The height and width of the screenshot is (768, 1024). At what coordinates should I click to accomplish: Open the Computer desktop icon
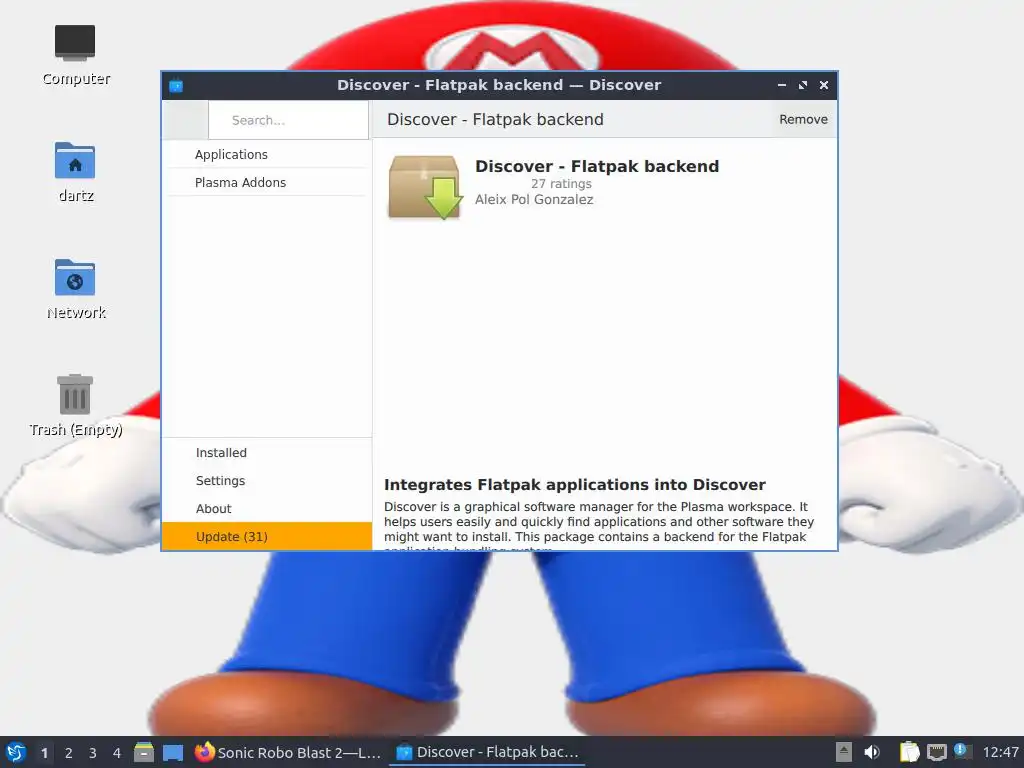pyautogui.click(x=75, y=42)
